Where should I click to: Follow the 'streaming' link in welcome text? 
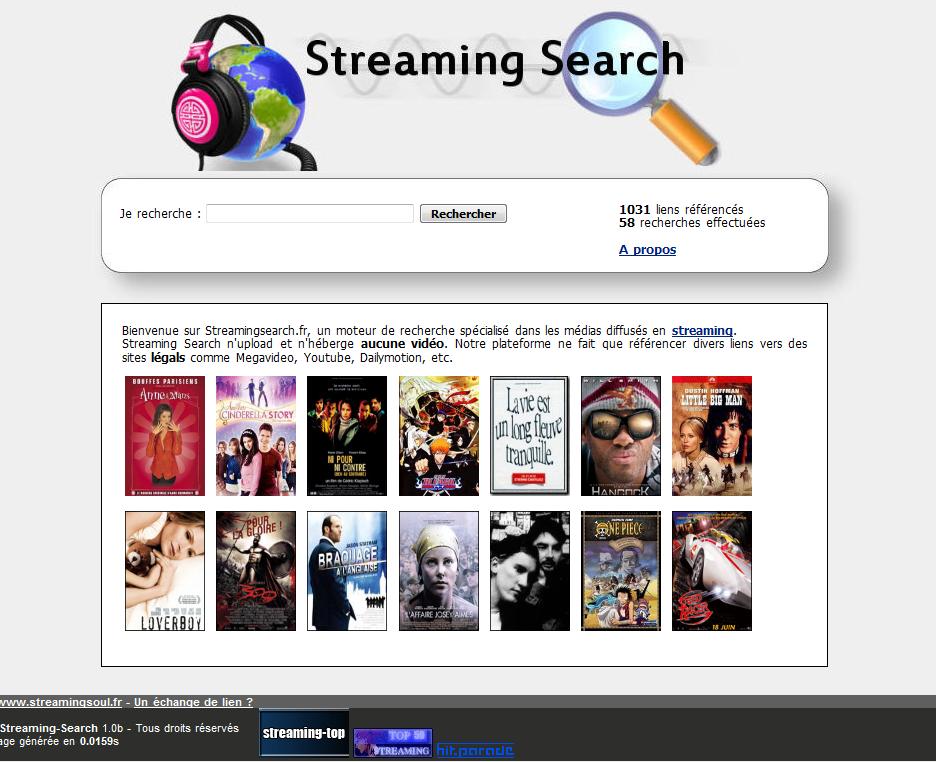[x=702, y=331]
